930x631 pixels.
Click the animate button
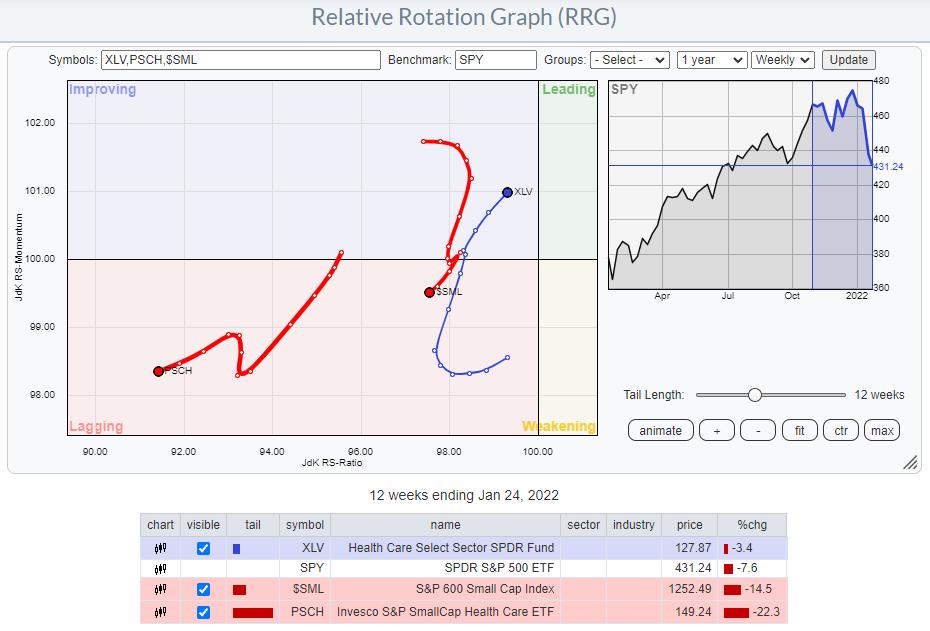pyautogui.click(x=661, y=431)
